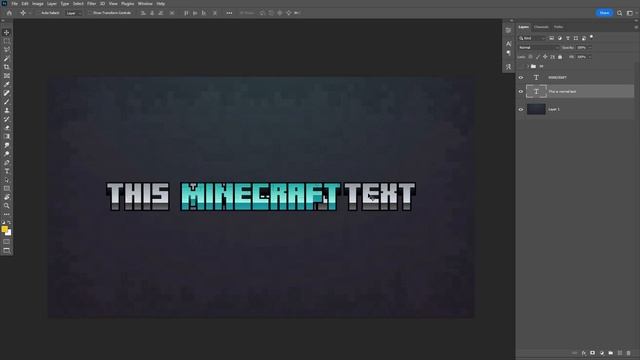Select the Rectangle shape tool
This screenshot has height=360, width=640.
pos(7,188)
